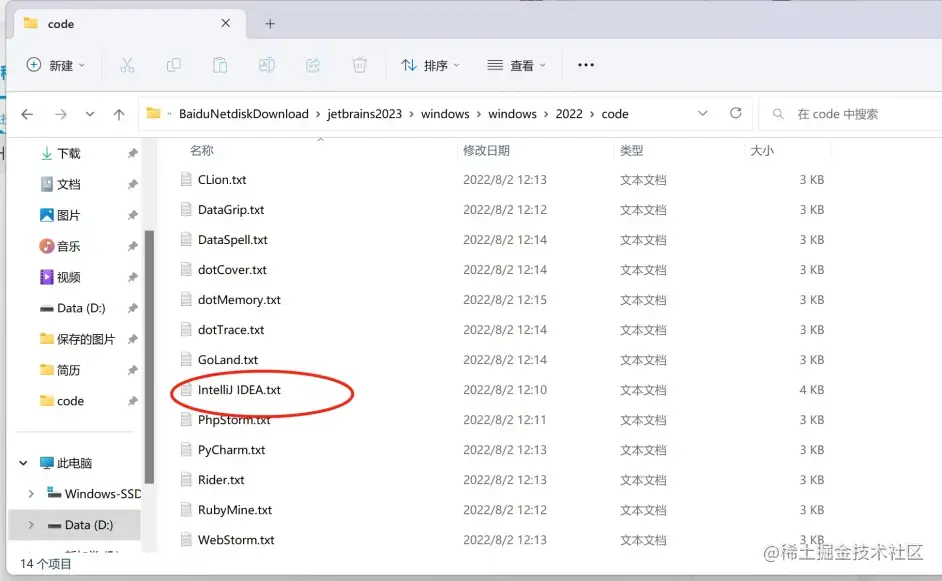Image resolution: width=942 pixels, height=581 pixels.
Task: Click chevron after jetbrains2023 in breadcrumb
Action: (412, 114)
